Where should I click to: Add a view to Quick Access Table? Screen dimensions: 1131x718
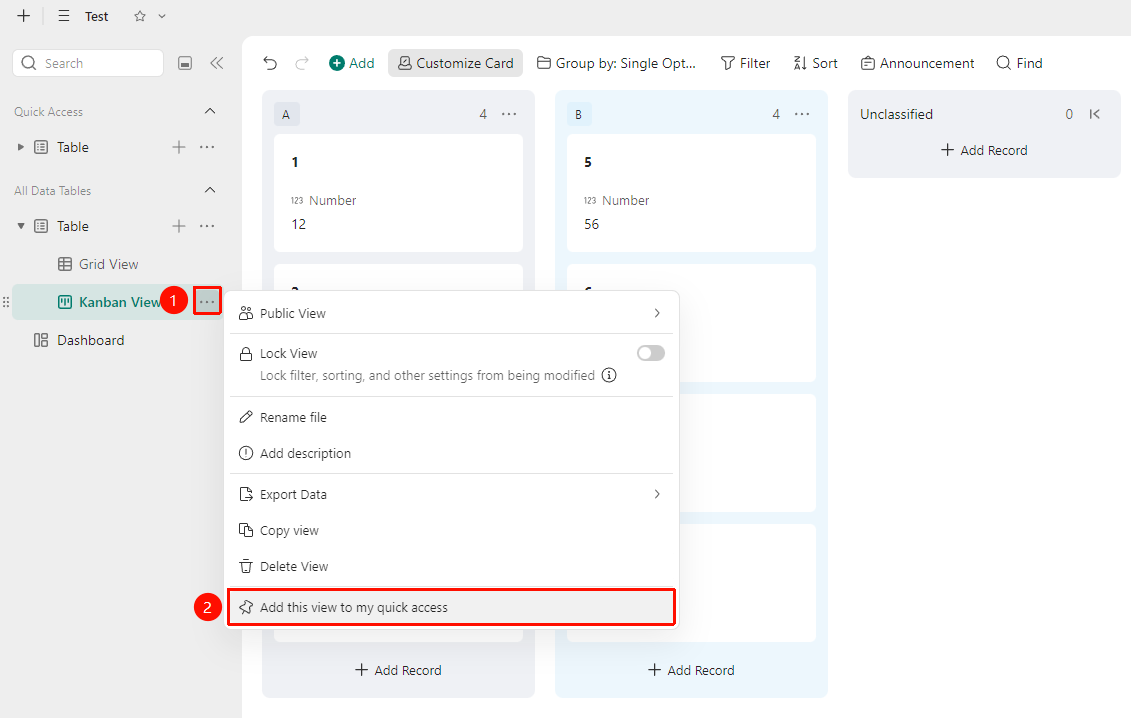point(179,147)
